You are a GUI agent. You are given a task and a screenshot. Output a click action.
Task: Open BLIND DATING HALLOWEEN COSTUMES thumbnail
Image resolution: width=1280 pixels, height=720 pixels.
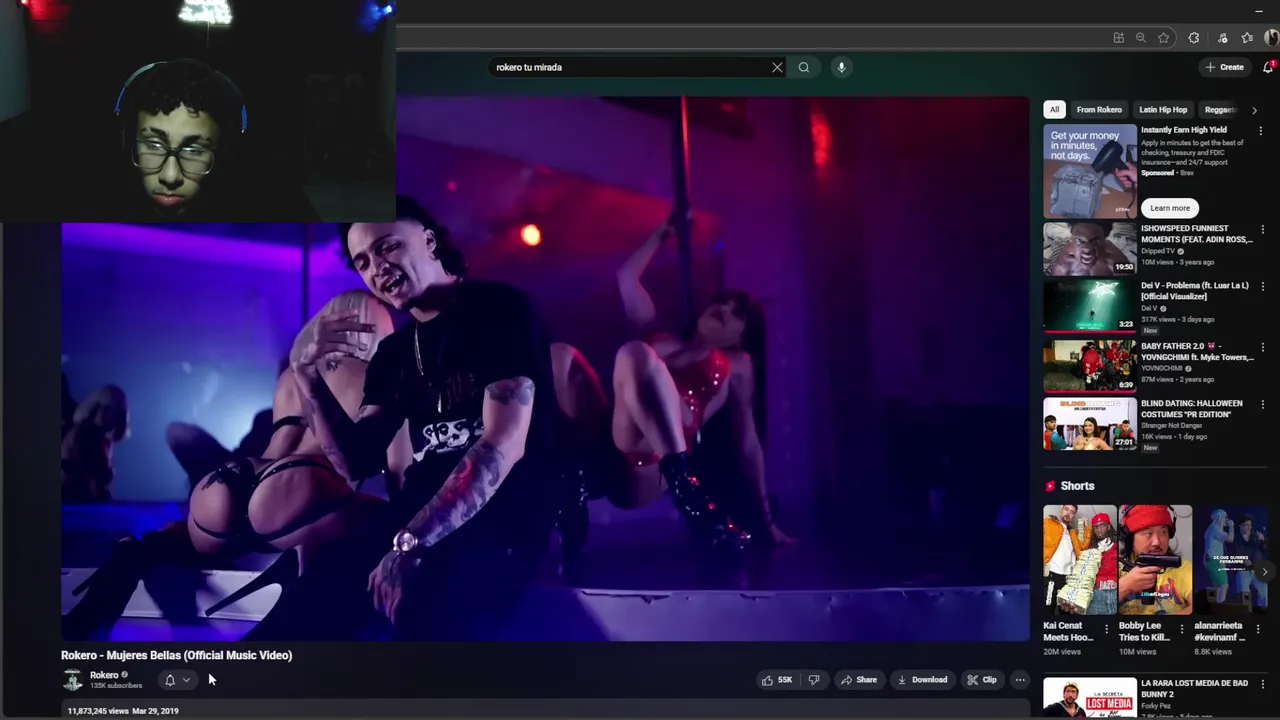click(1090, 423)
